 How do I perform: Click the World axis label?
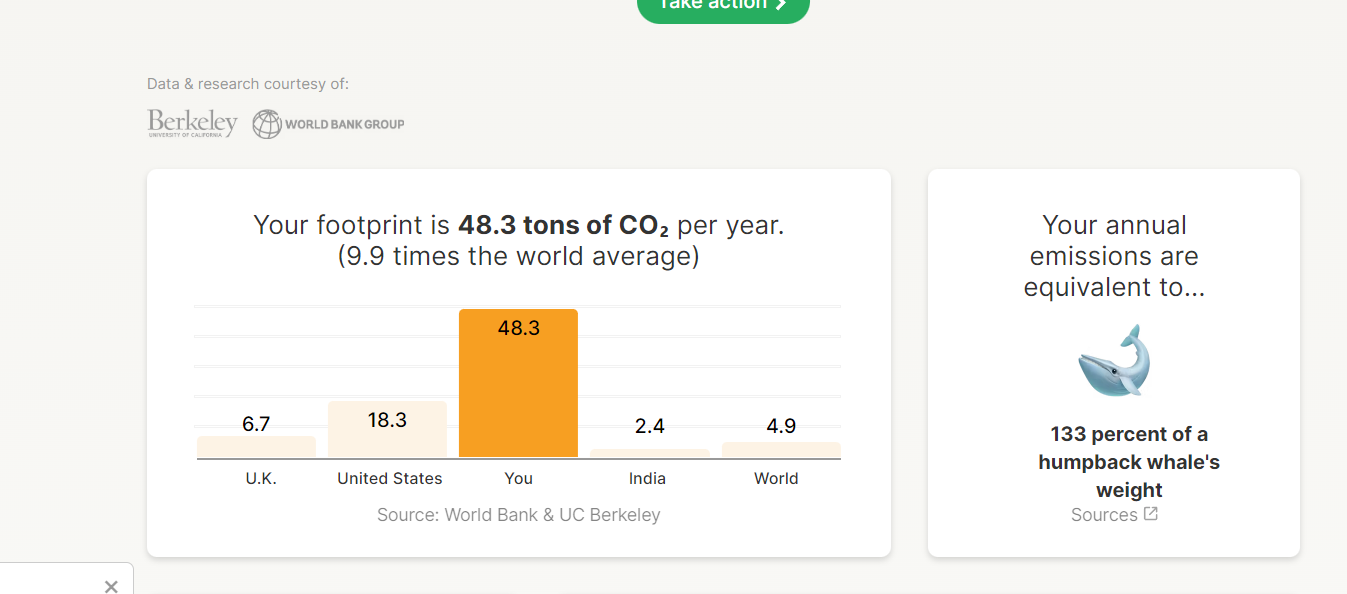pos(776,479)
